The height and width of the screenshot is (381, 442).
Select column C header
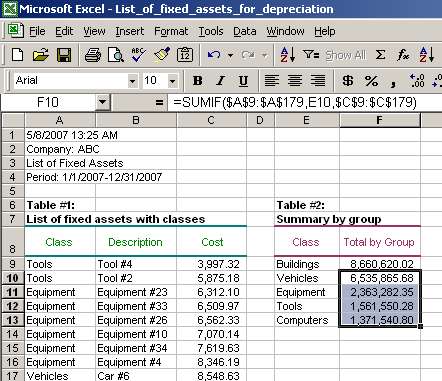211,120
